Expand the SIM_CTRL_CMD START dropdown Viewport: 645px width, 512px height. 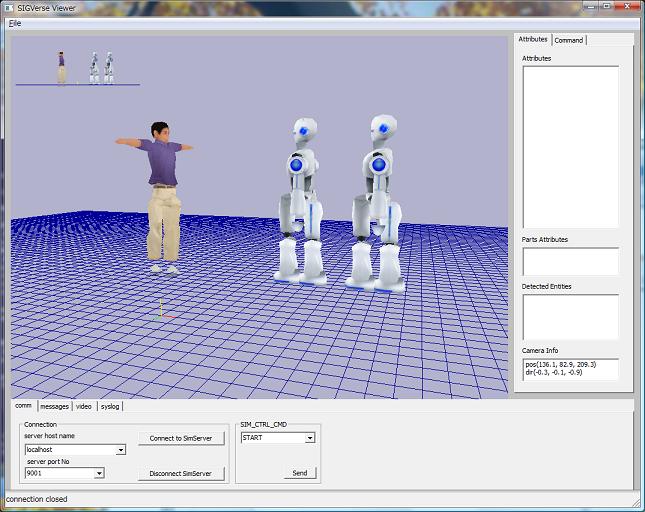pyautogui.click(x=310, y=438)
